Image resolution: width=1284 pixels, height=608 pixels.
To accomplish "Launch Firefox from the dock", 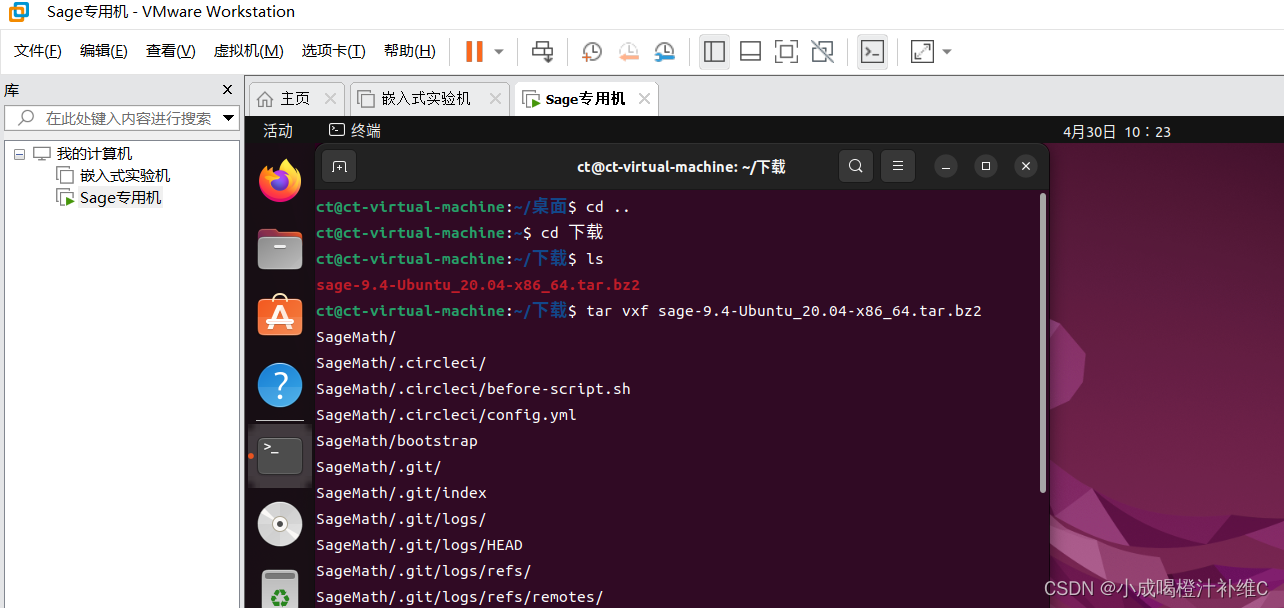I will coord(280,181).
